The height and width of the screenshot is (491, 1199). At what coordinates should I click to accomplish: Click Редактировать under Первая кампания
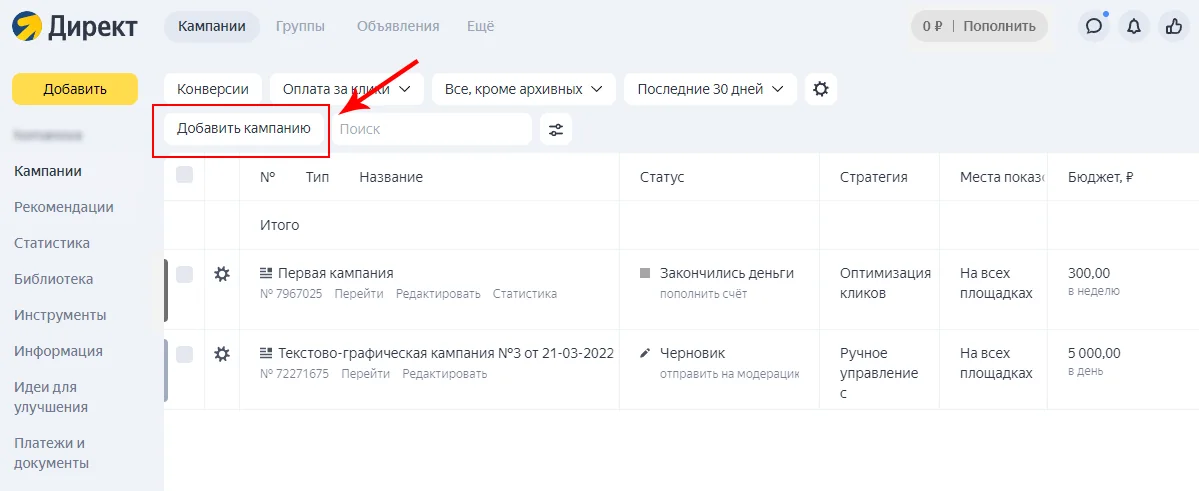438,294
